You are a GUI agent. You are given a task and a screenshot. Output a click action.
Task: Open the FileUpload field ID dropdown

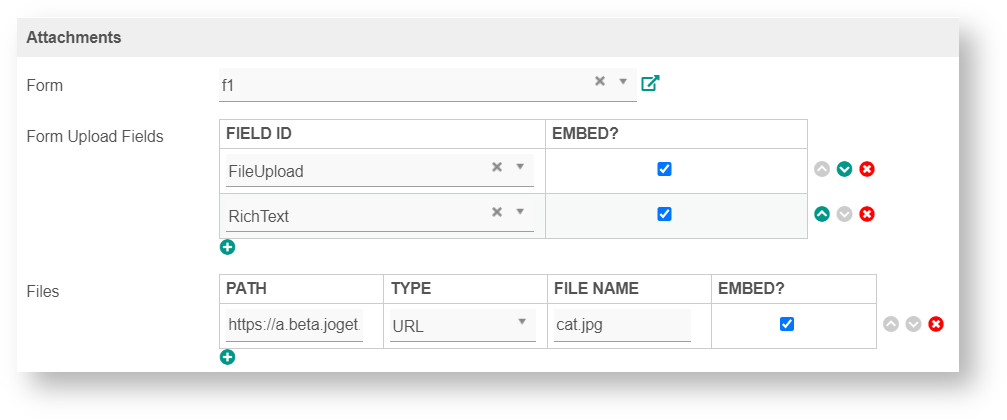pyautogui.click(x=520, y=167)
